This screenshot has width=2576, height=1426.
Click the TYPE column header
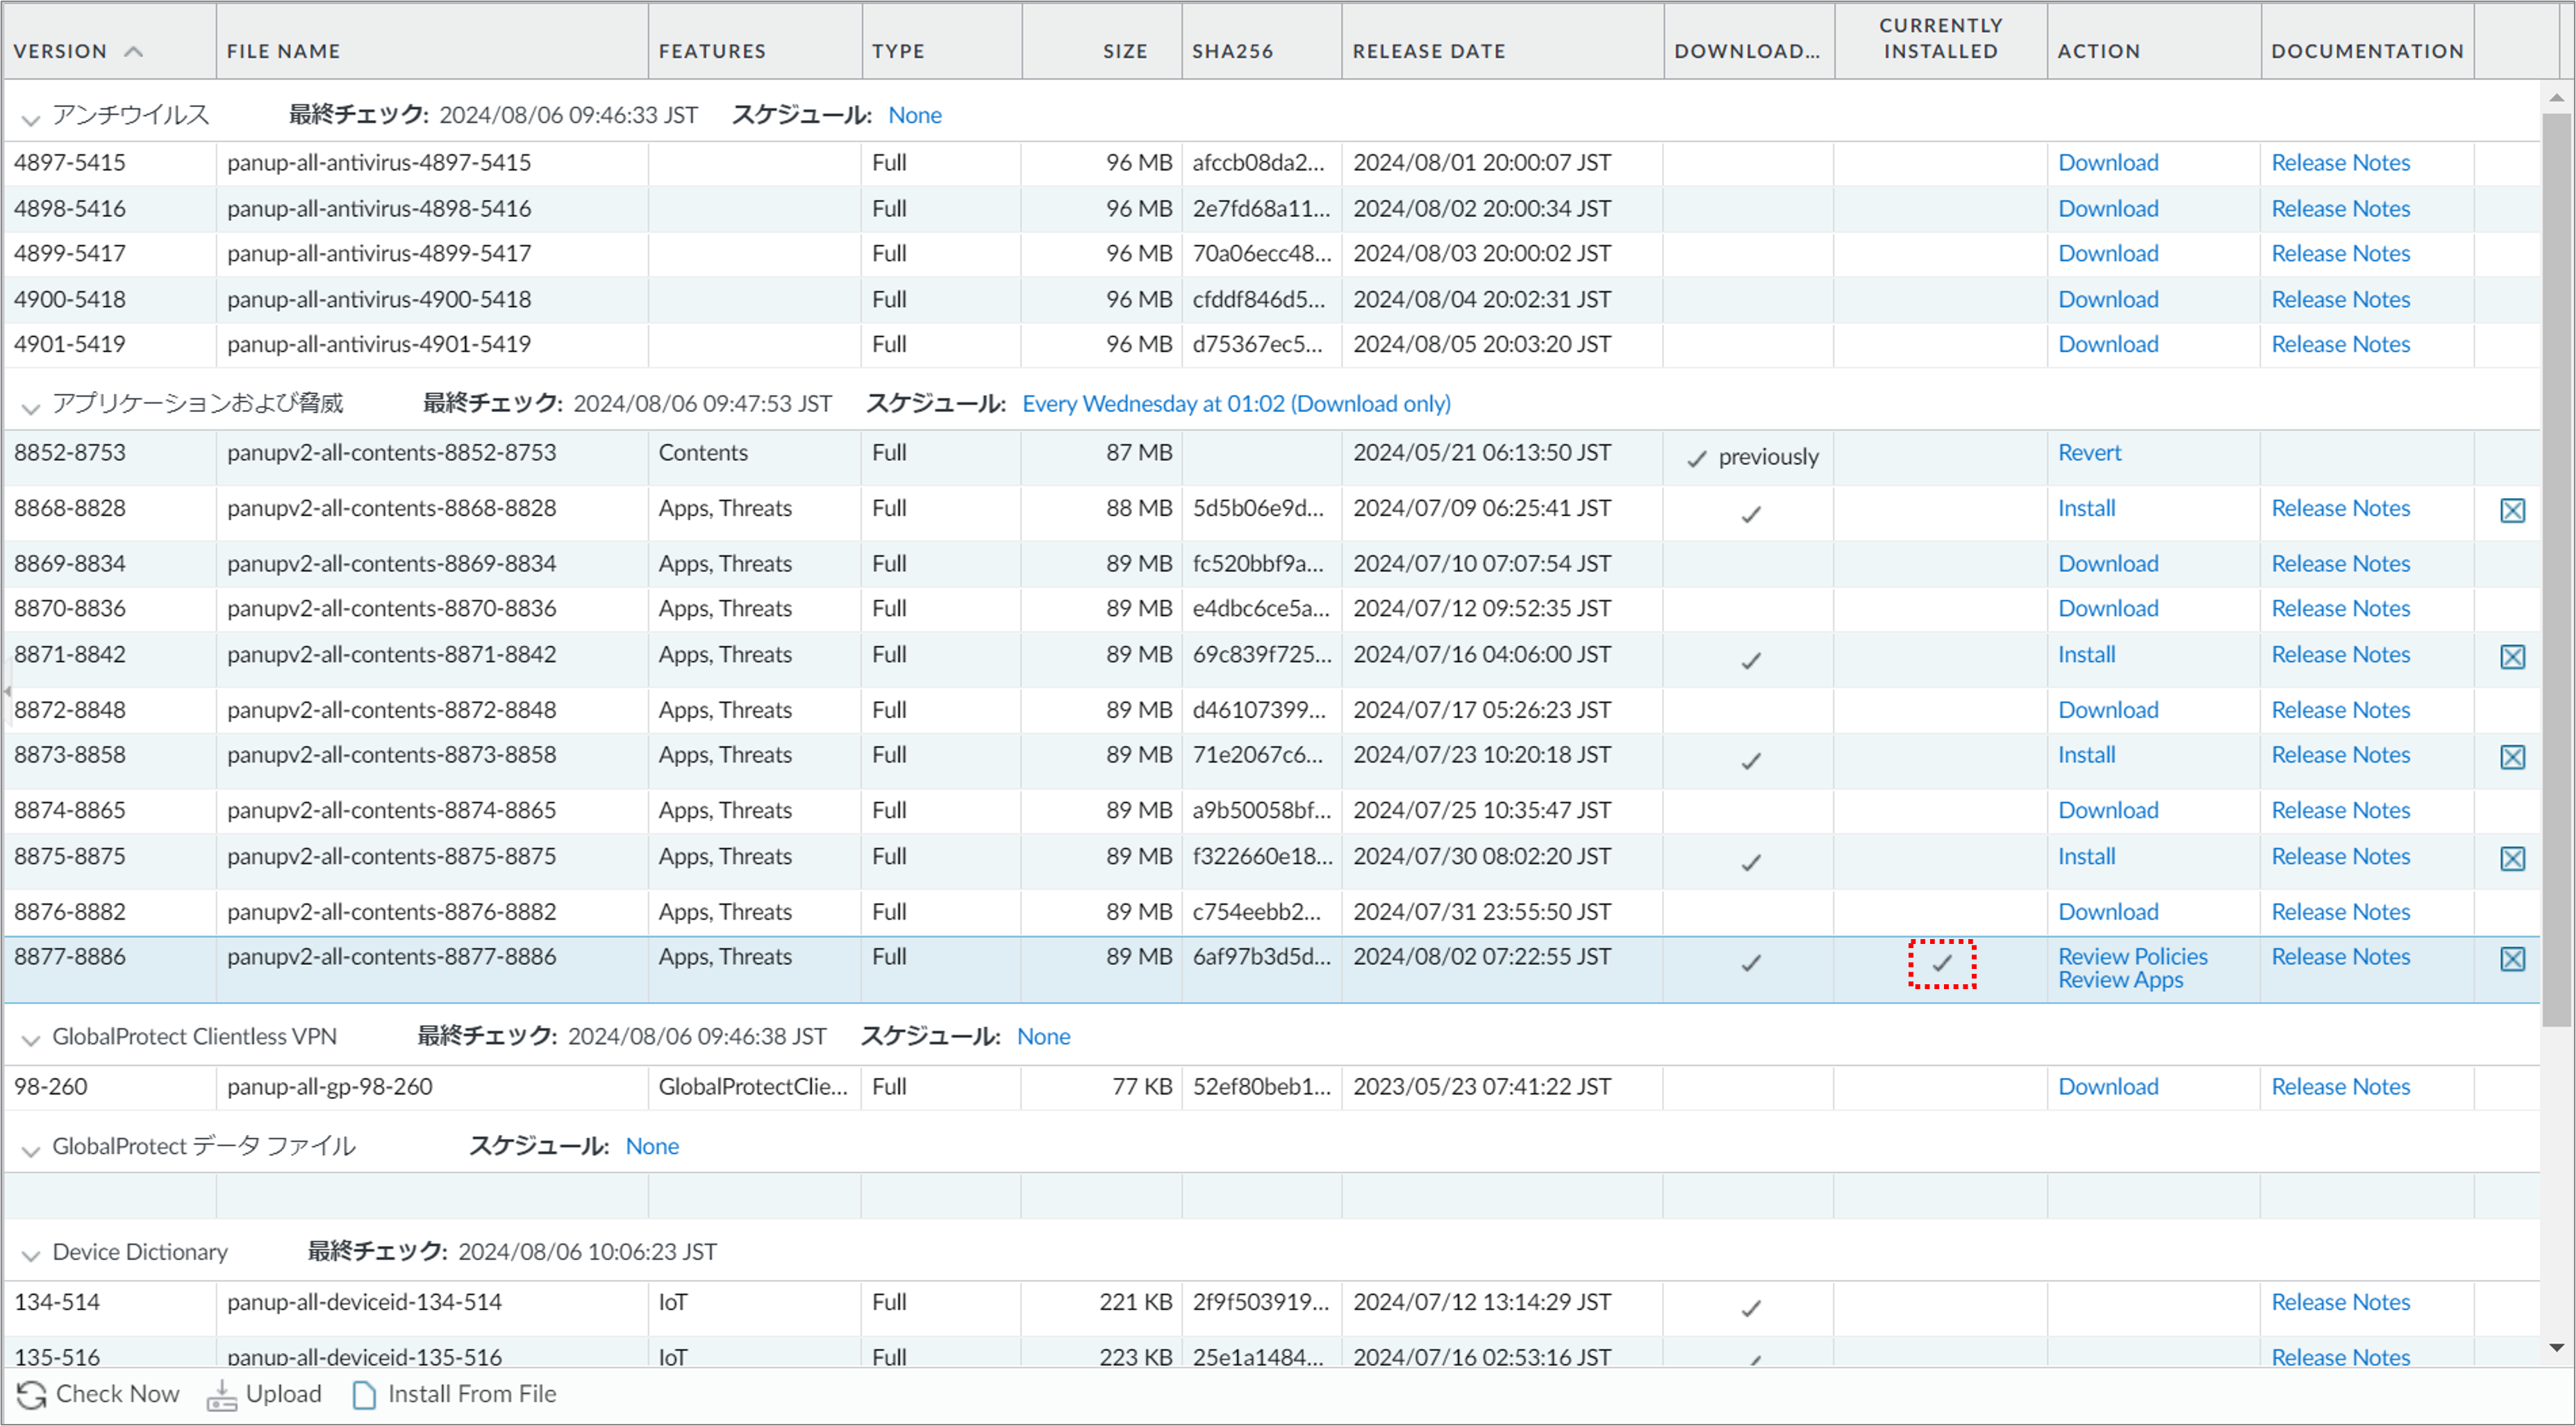tap(898, 51)
